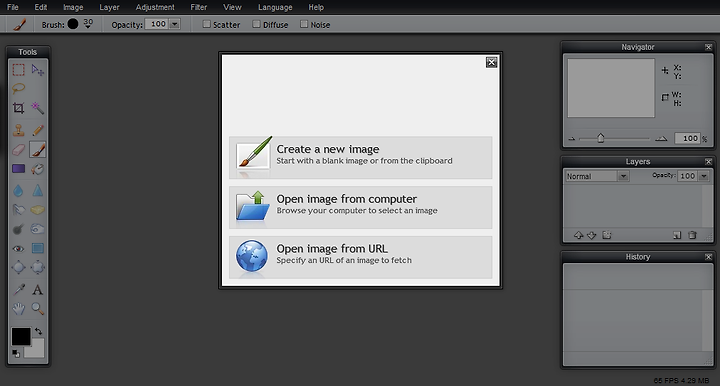Open the Brush size picker arrow
The image size is (720, 386).
[88, 27]
